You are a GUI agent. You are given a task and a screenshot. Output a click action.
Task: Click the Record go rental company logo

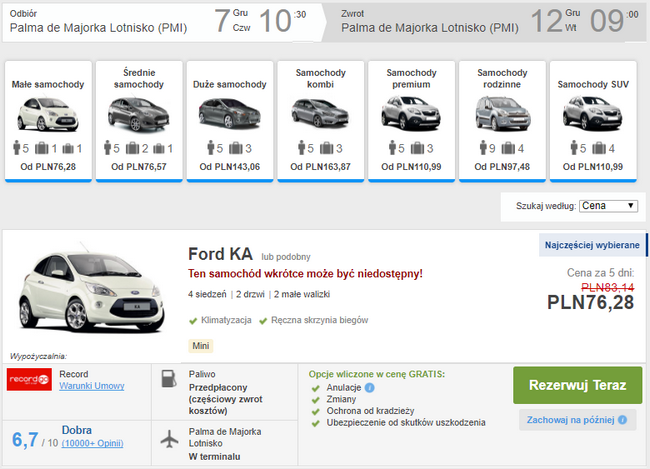[29, 379]
